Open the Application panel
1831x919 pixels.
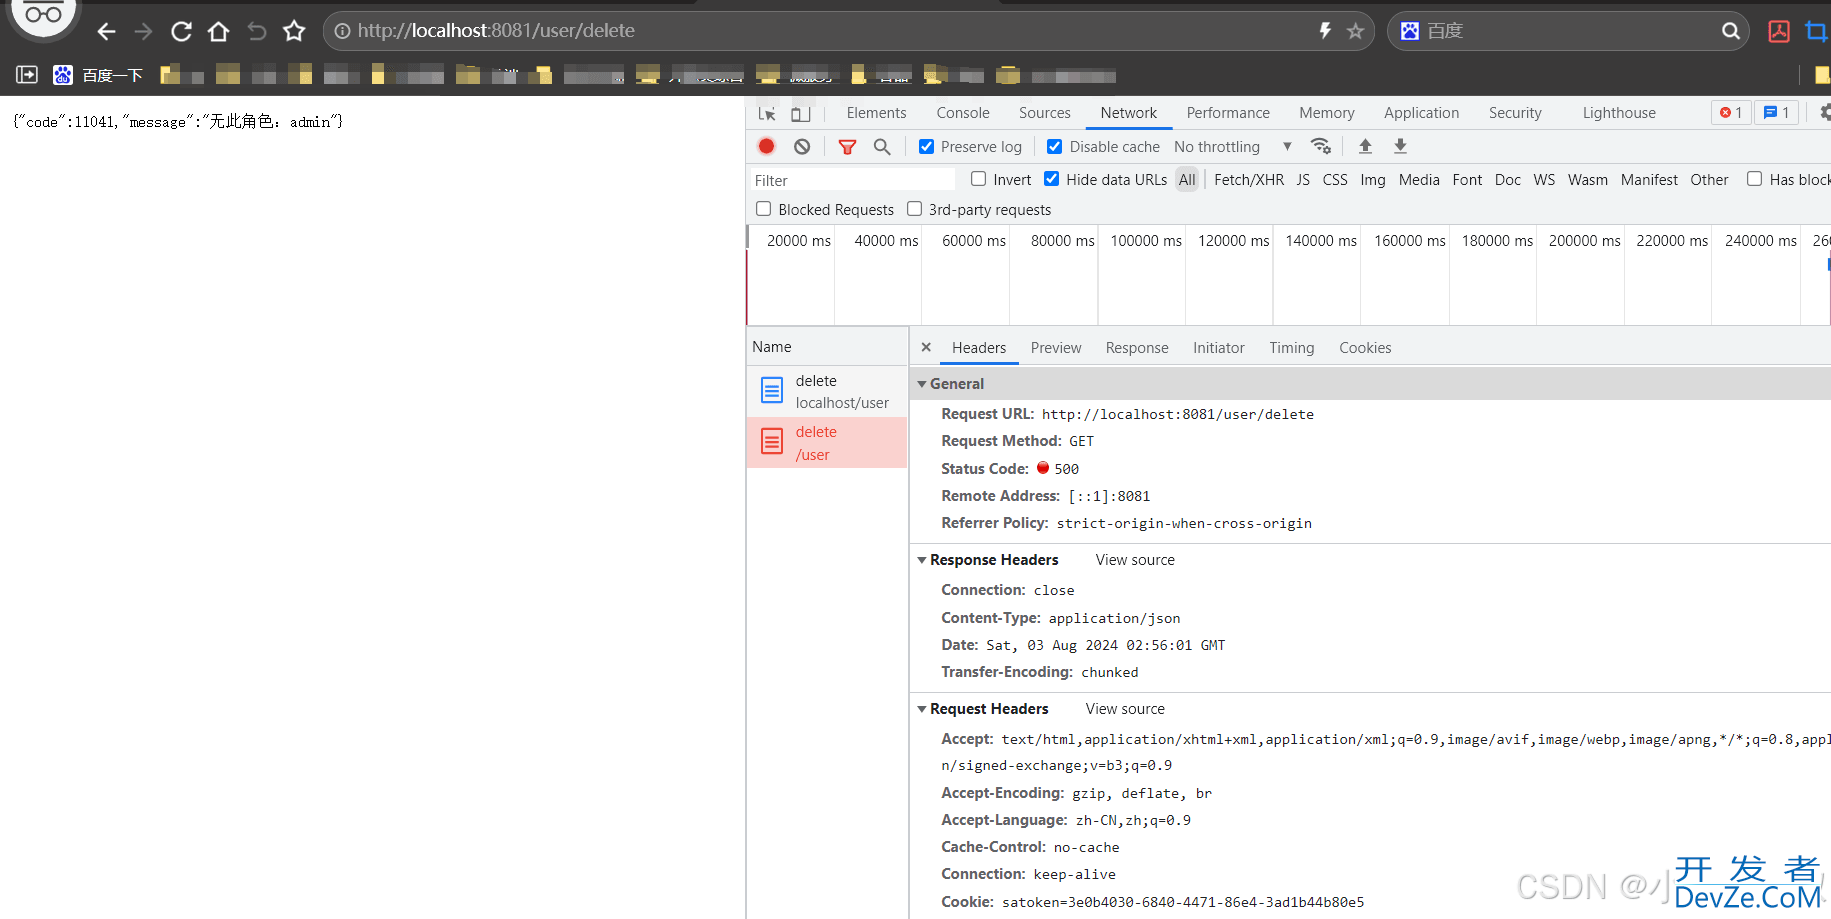(1421, 113)
